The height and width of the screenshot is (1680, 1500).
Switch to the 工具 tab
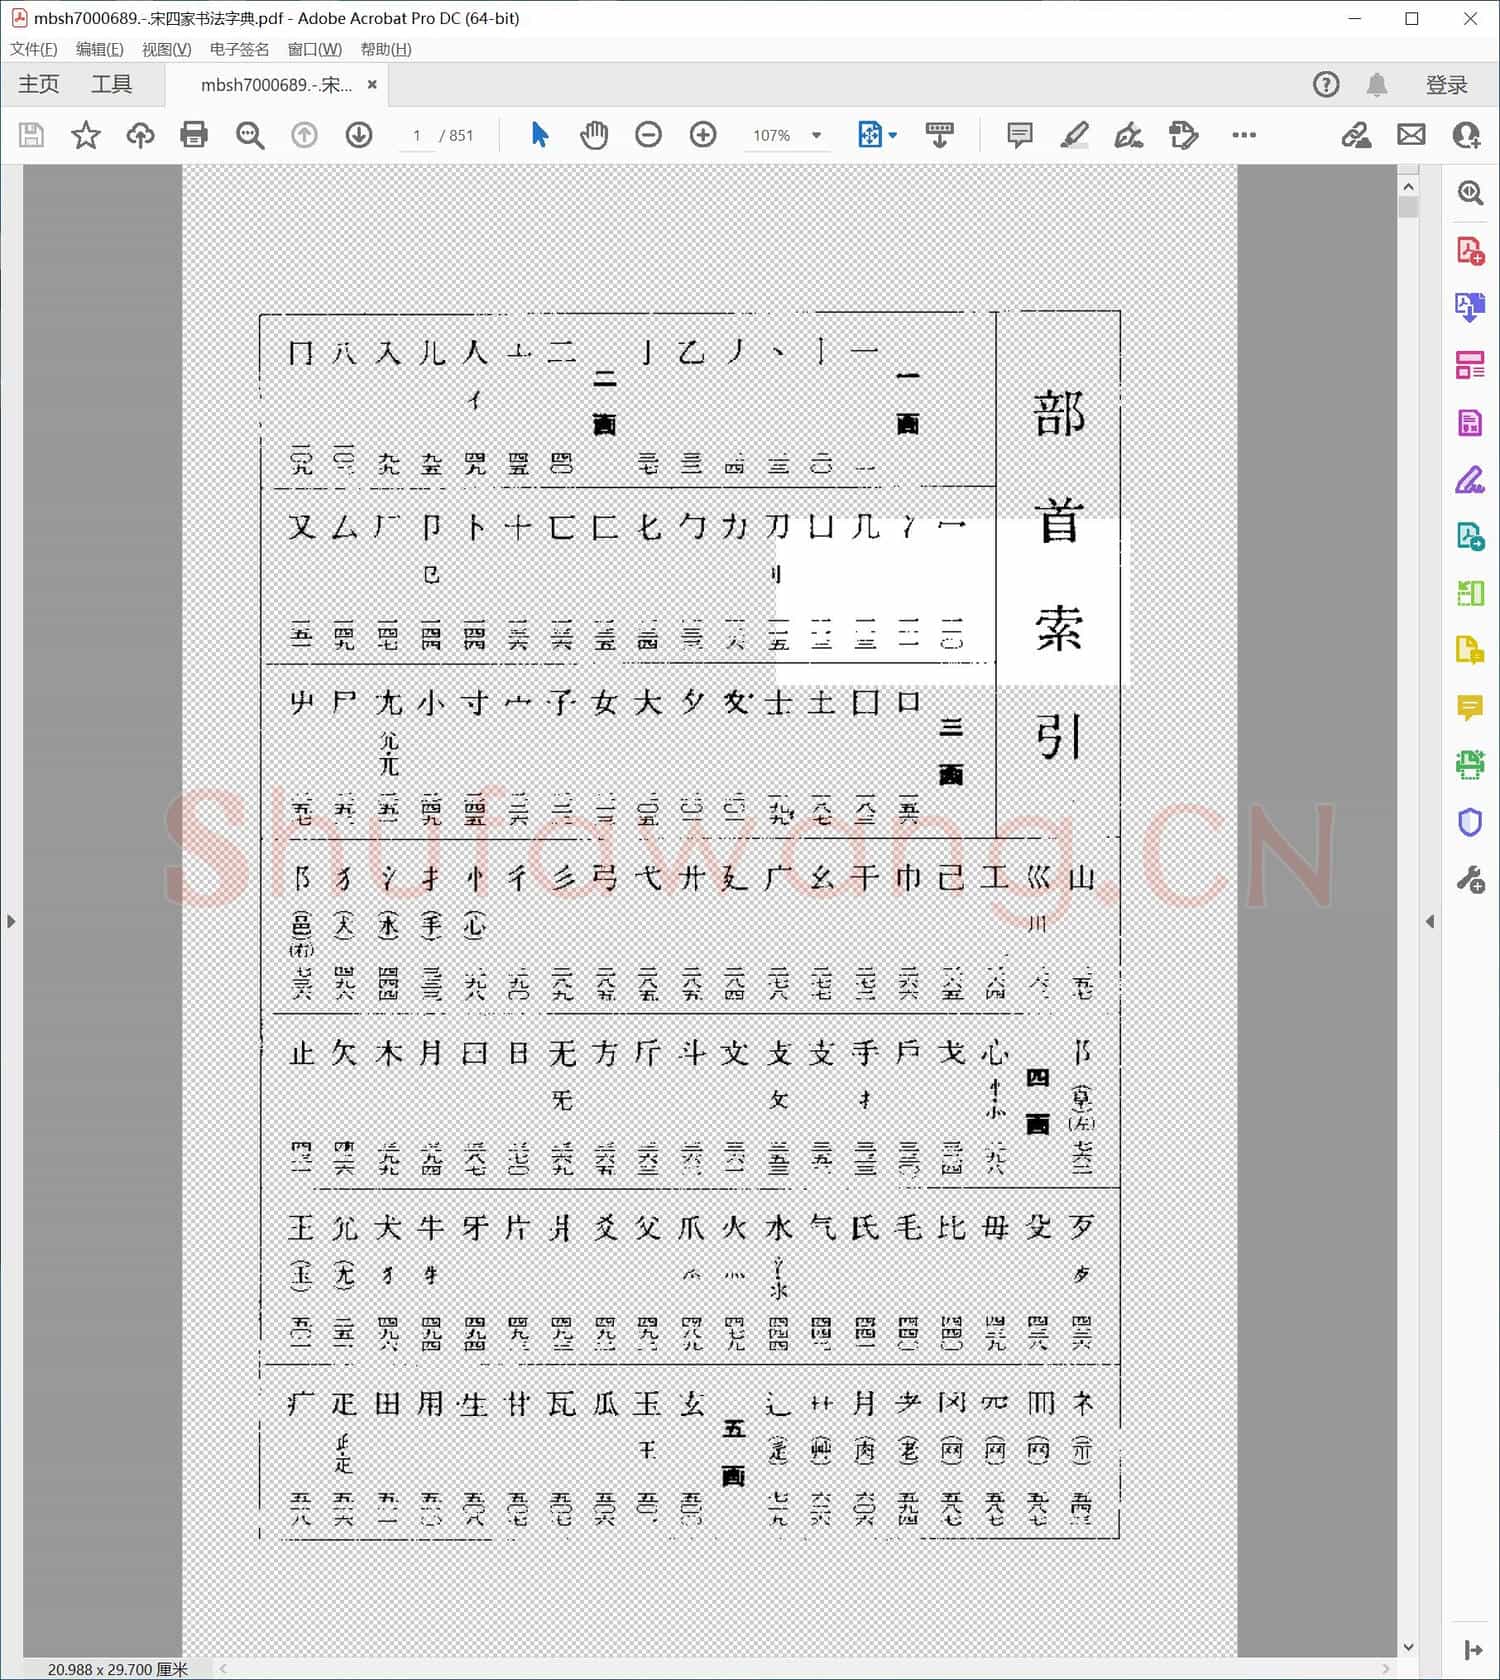pos(111,85)
